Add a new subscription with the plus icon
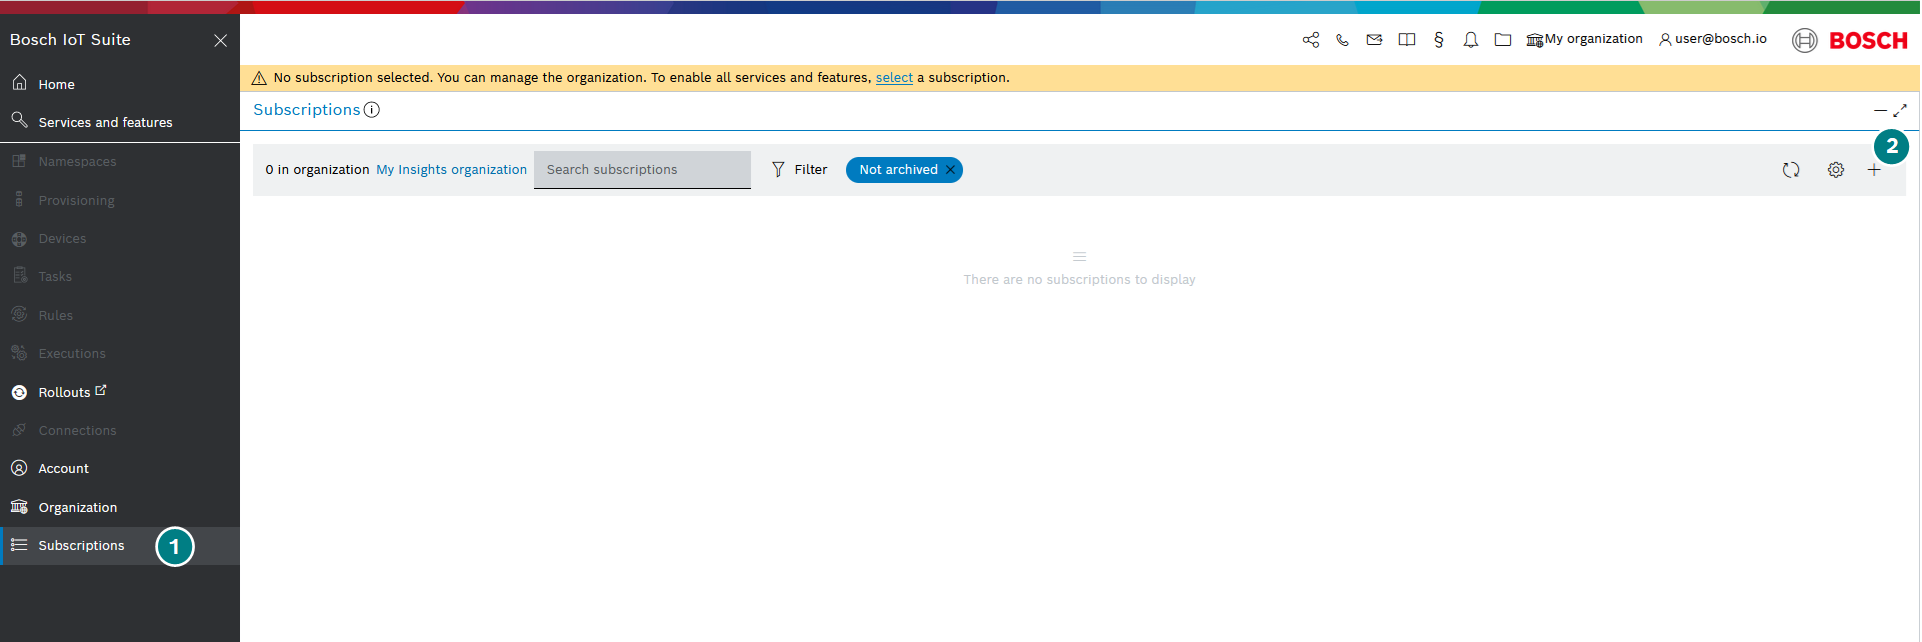 point(1874,170)
